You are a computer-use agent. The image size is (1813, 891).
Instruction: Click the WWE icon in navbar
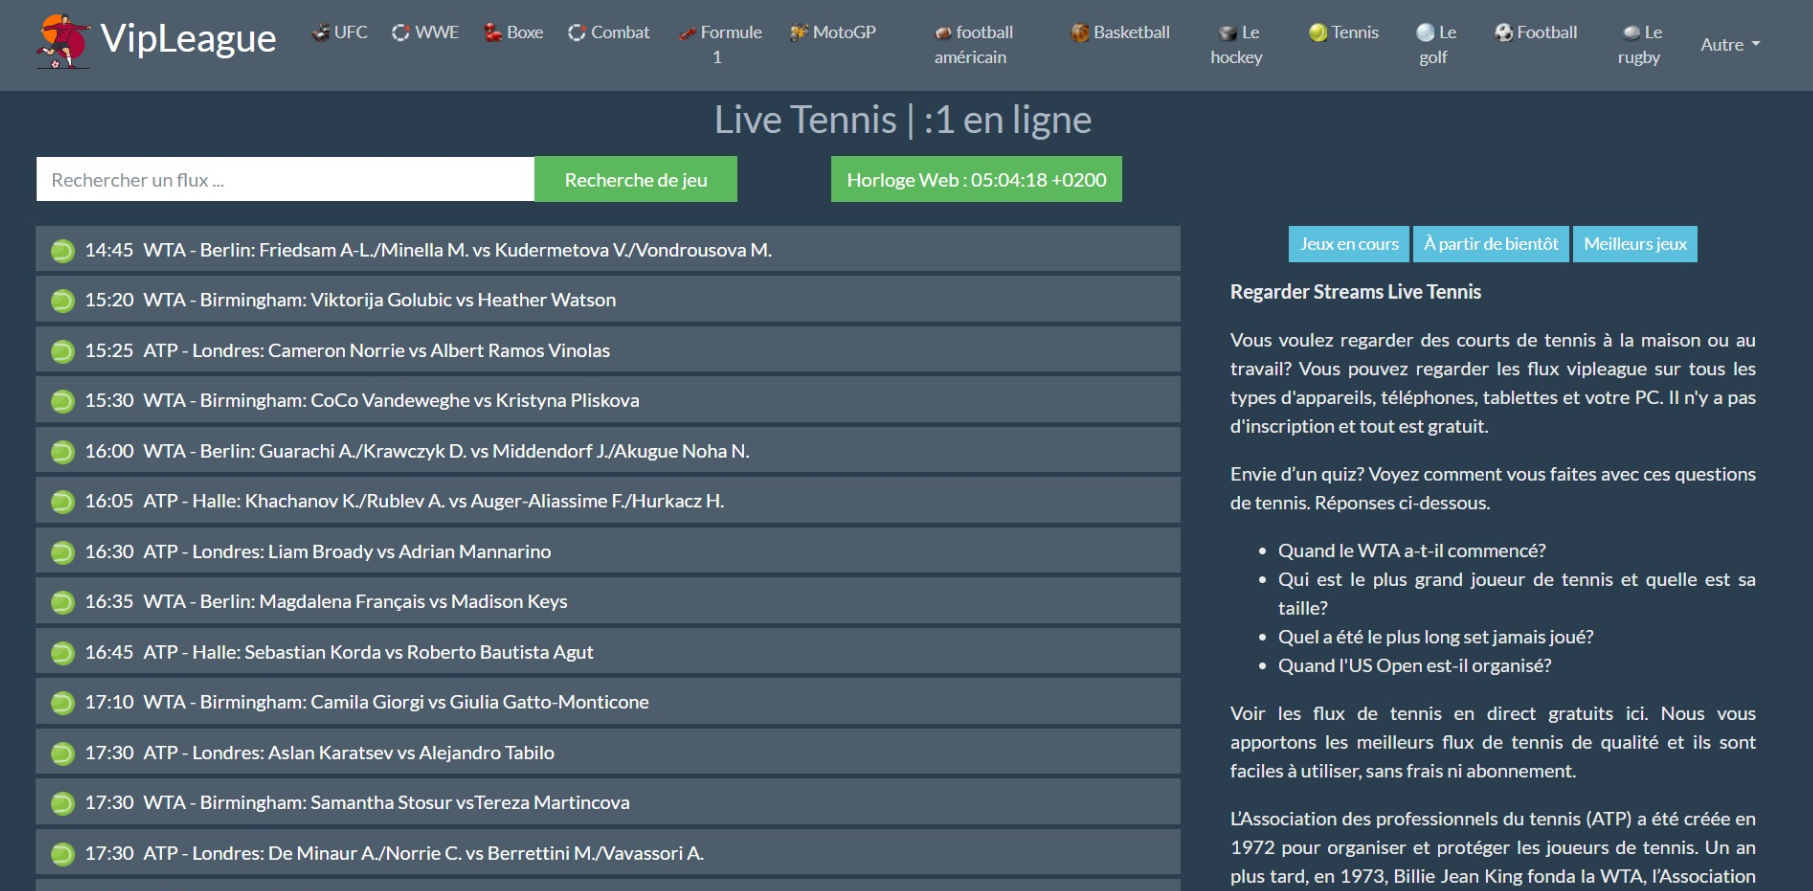coord(400,32)
